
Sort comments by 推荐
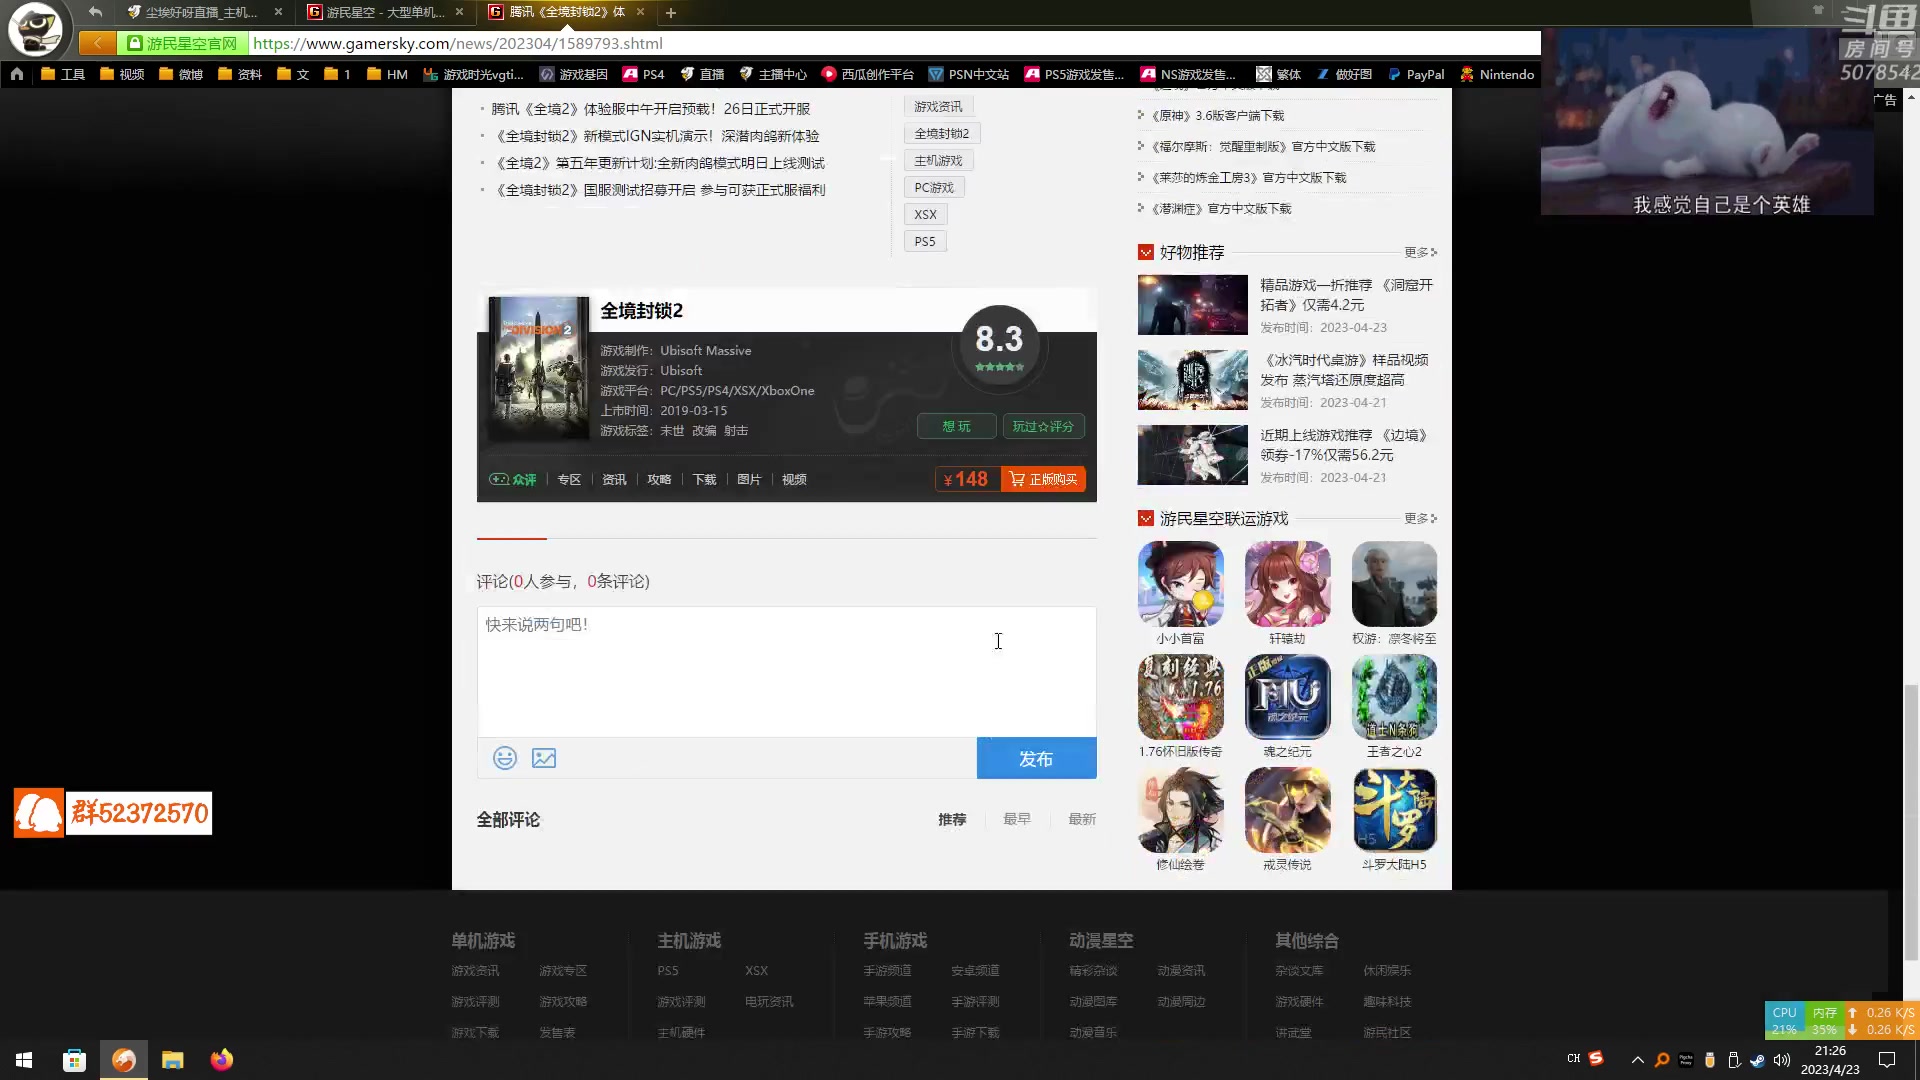click(x=952, y=819)
